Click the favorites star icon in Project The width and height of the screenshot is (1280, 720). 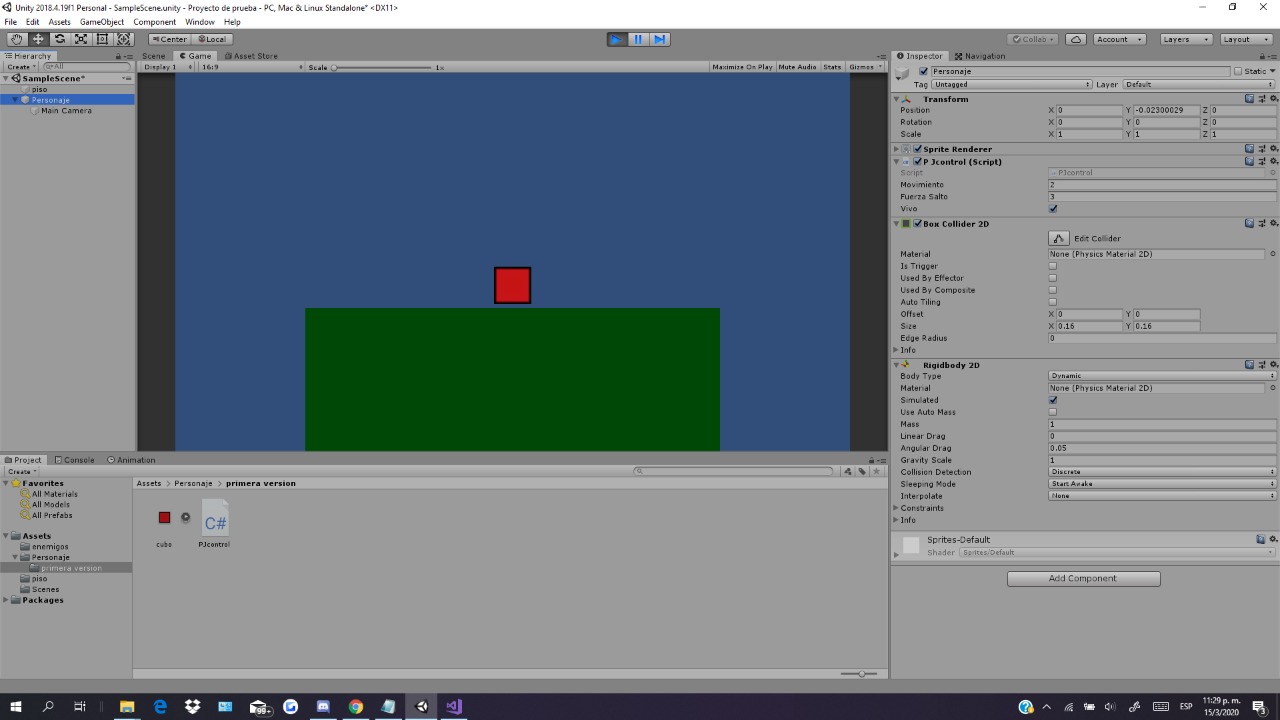(877, 471)
